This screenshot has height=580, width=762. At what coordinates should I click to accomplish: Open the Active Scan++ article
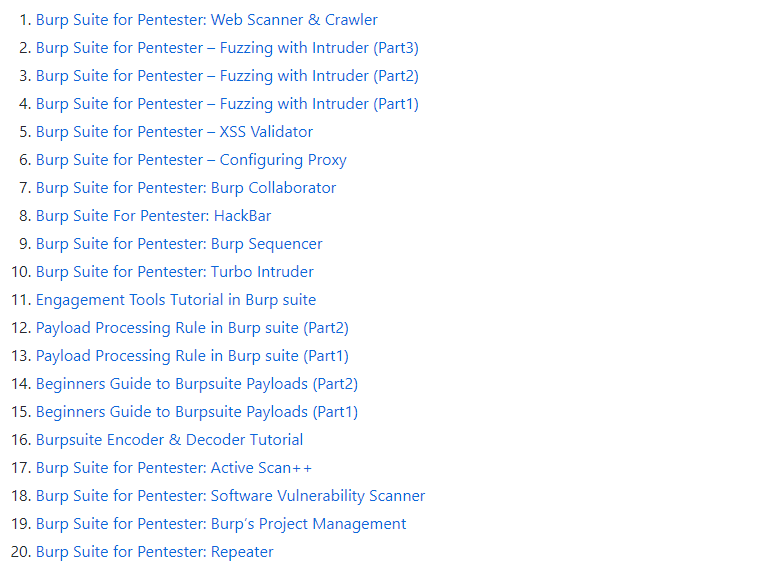(173, 468)
